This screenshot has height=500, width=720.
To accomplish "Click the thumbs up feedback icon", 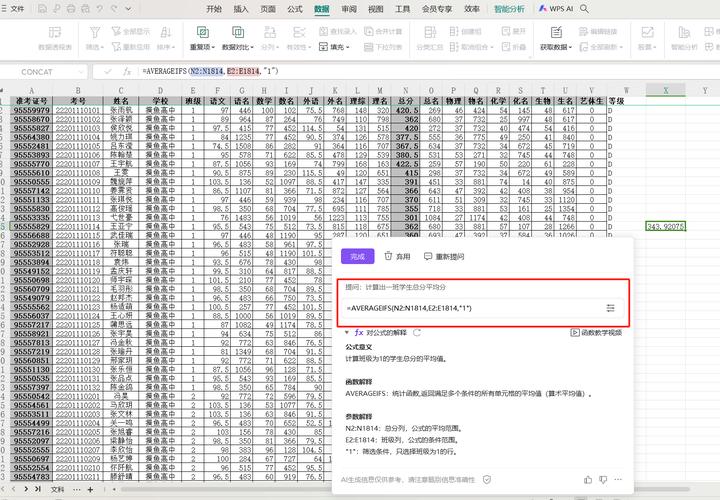I will click(588, 480).
